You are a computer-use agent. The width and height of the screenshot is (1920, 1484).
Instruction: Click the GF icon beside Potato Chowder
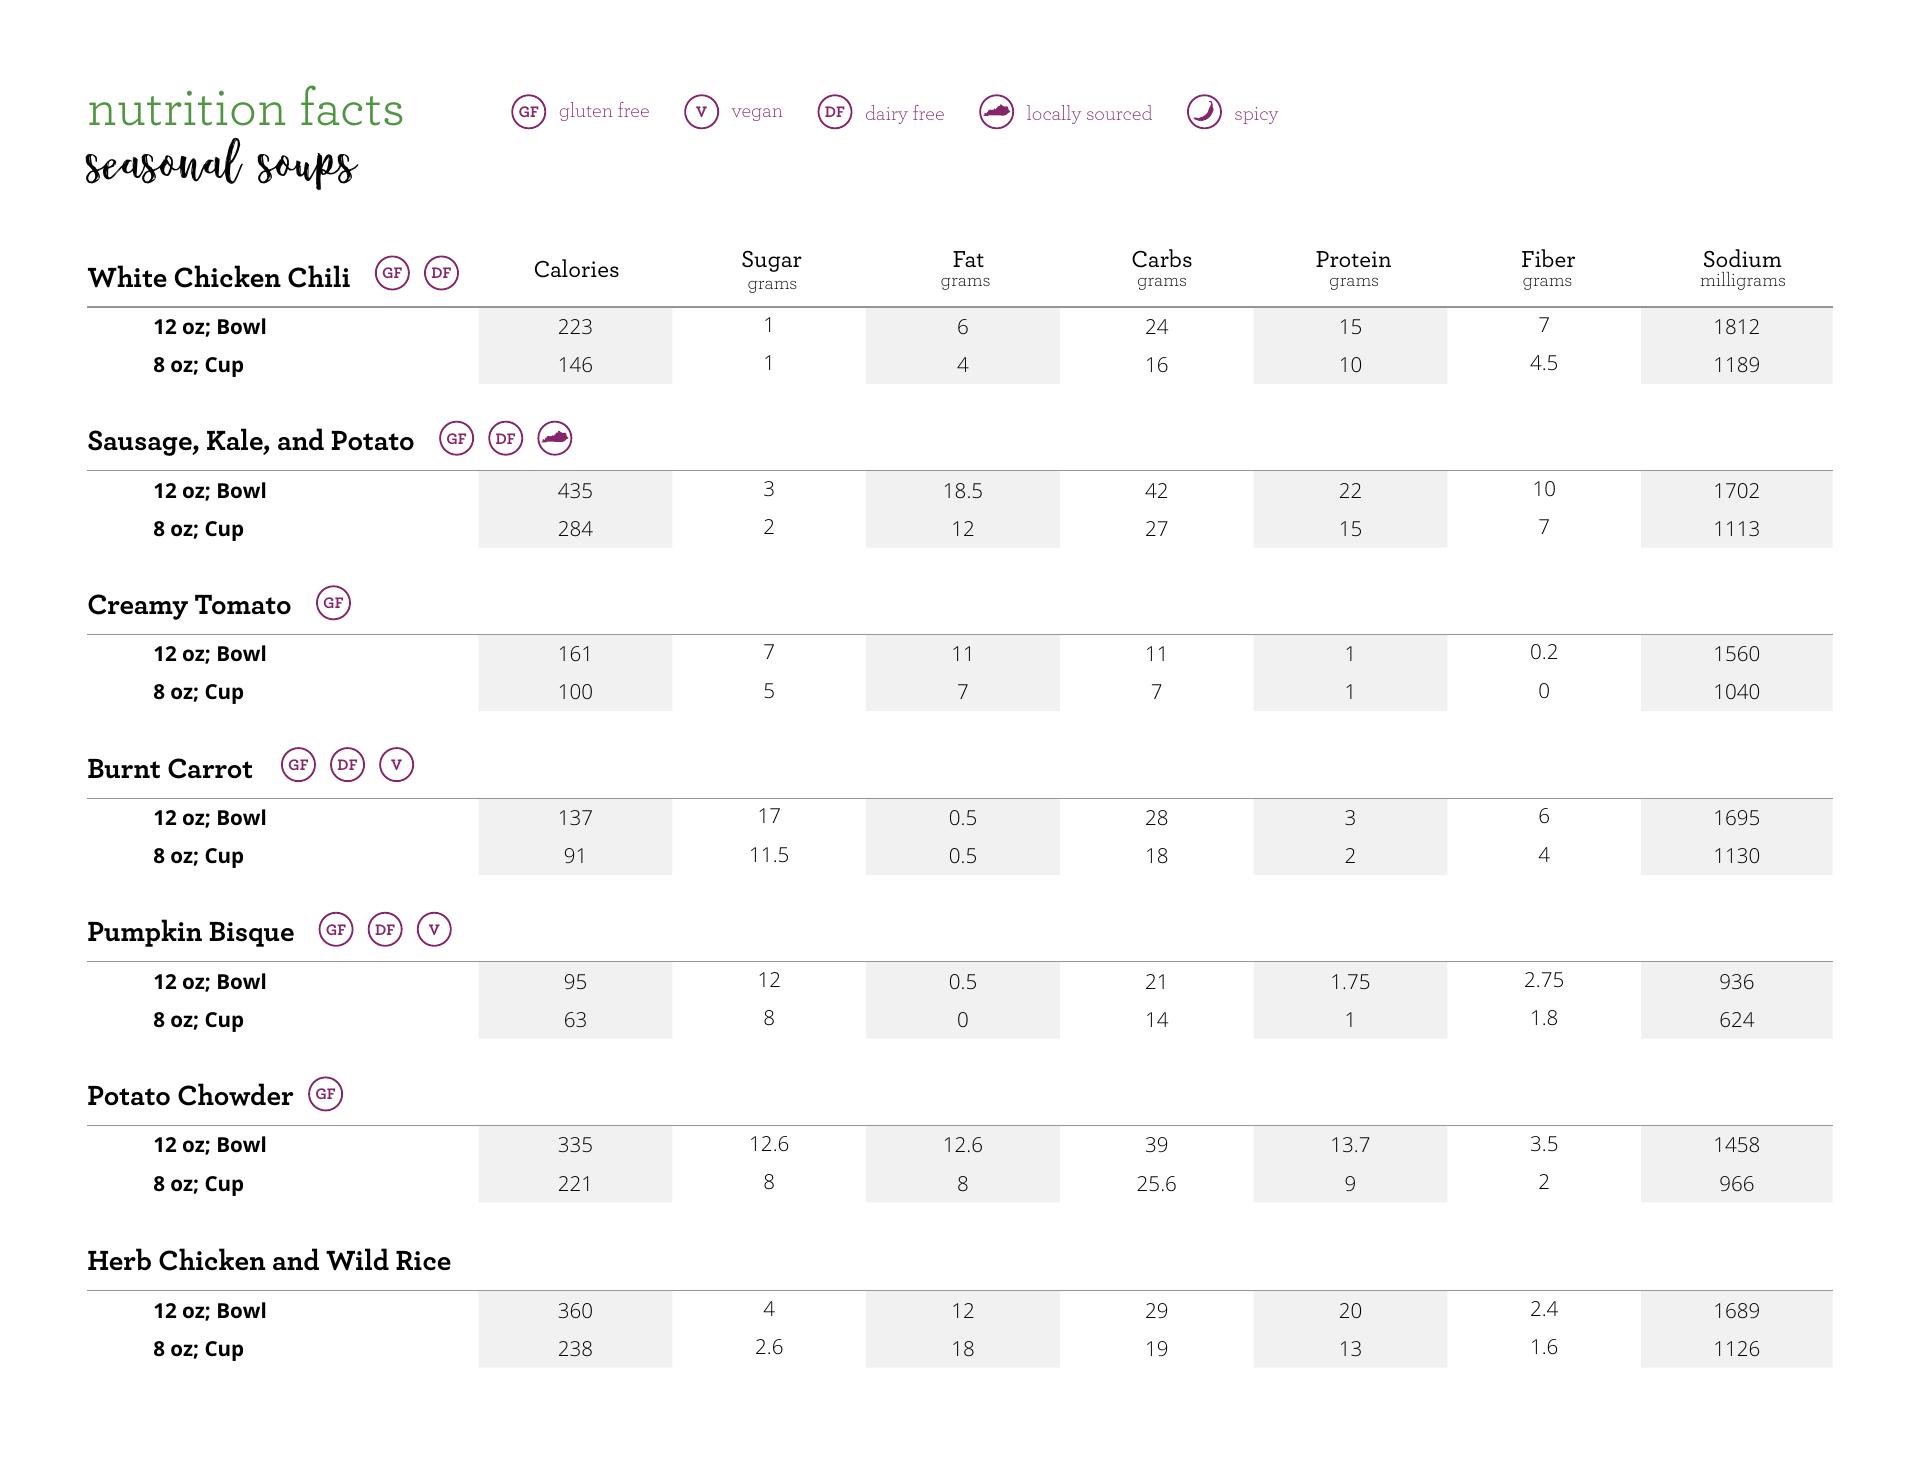[325, 1094]
